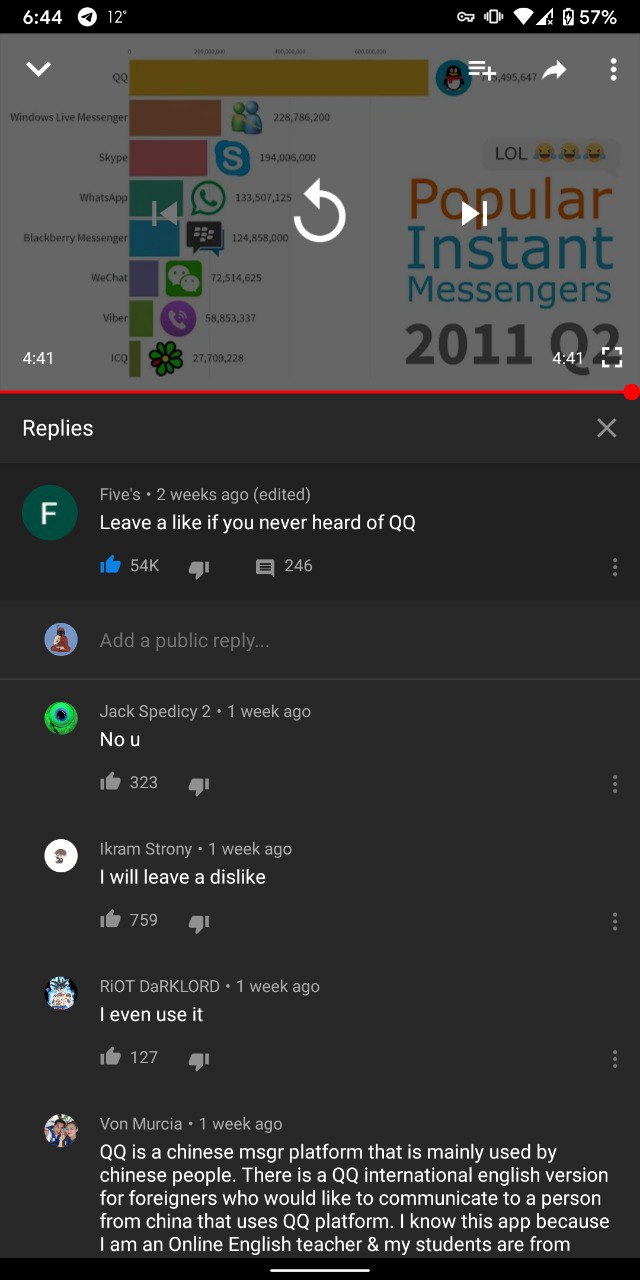The image size is (640, 1280).
Task: Add video to playlist icon
Action: click(482, 69)
